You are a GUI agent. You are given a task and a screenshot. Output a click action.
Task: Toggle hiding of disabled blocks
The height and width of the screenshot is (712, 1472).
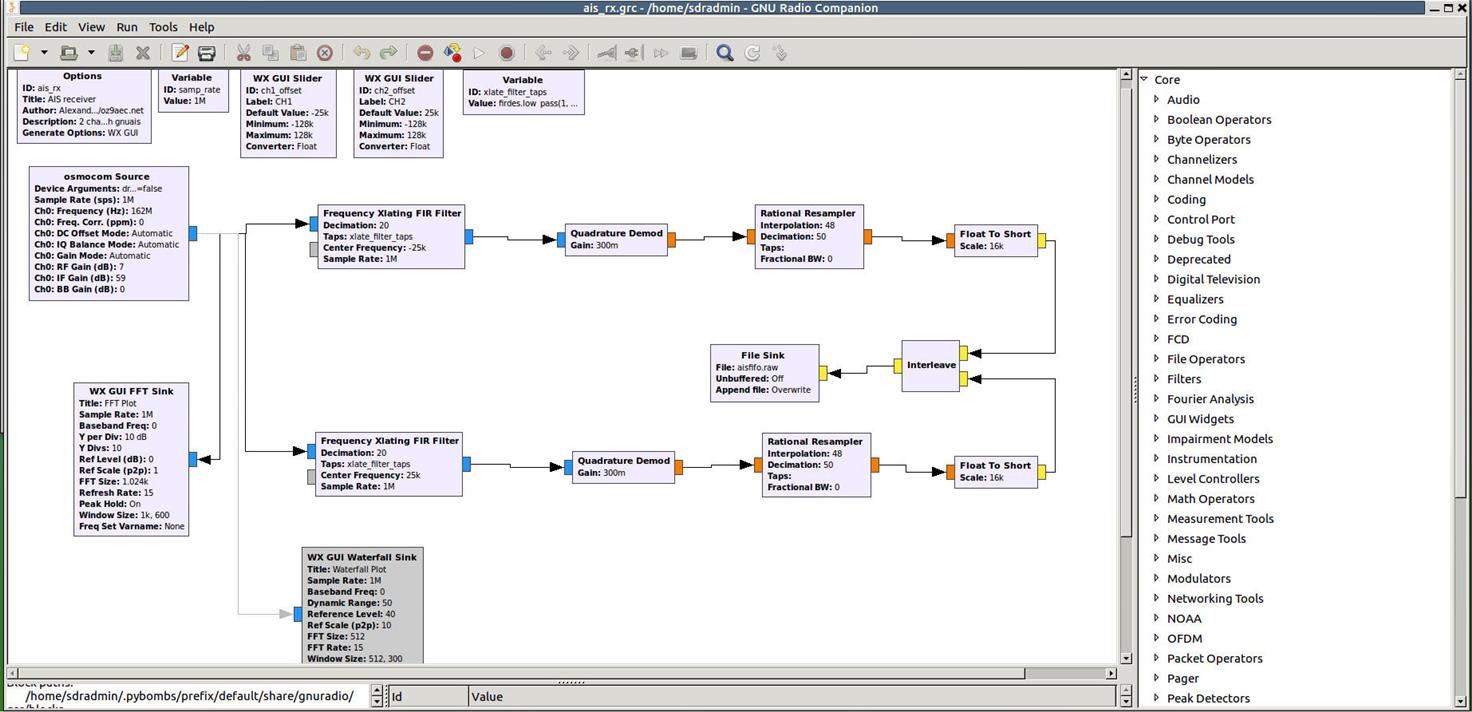point(688,53)
